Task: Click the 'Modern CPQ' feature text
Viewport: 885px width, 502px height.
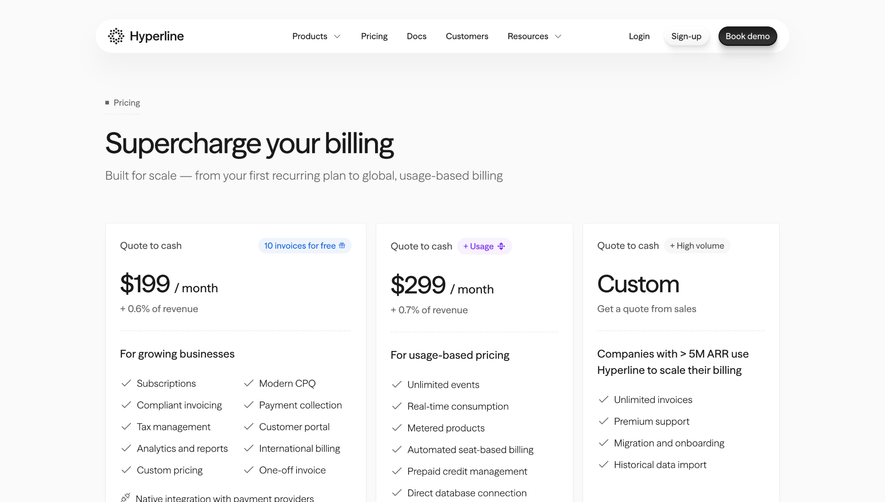Action: (287, 383)
